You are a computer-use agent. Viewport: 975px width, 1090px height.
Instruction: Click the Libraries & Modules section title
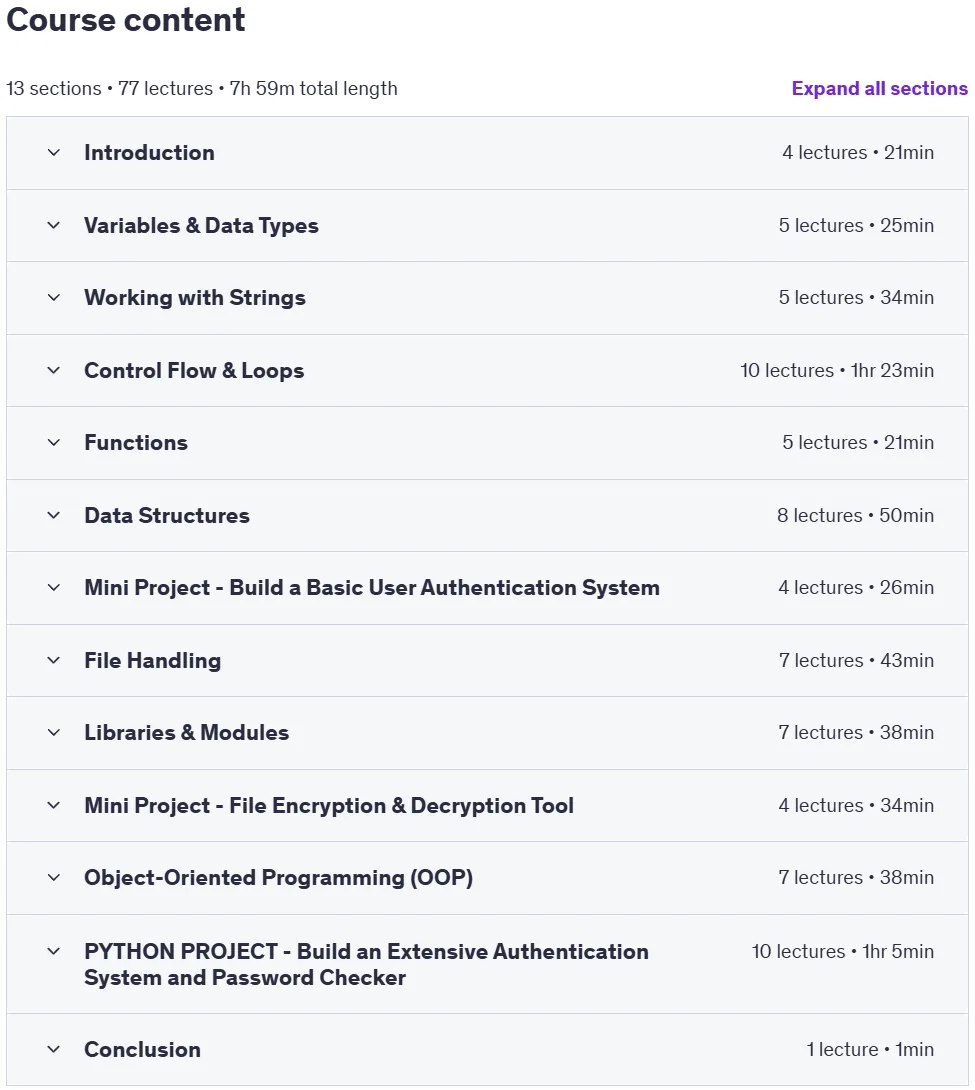(186, 733)
